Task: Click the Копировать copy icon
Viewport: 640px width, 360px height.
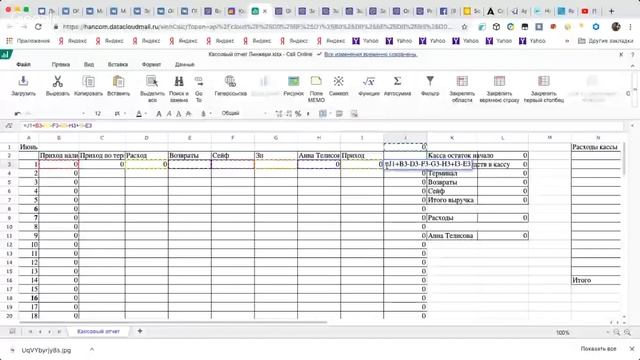Action: point(89,81)
